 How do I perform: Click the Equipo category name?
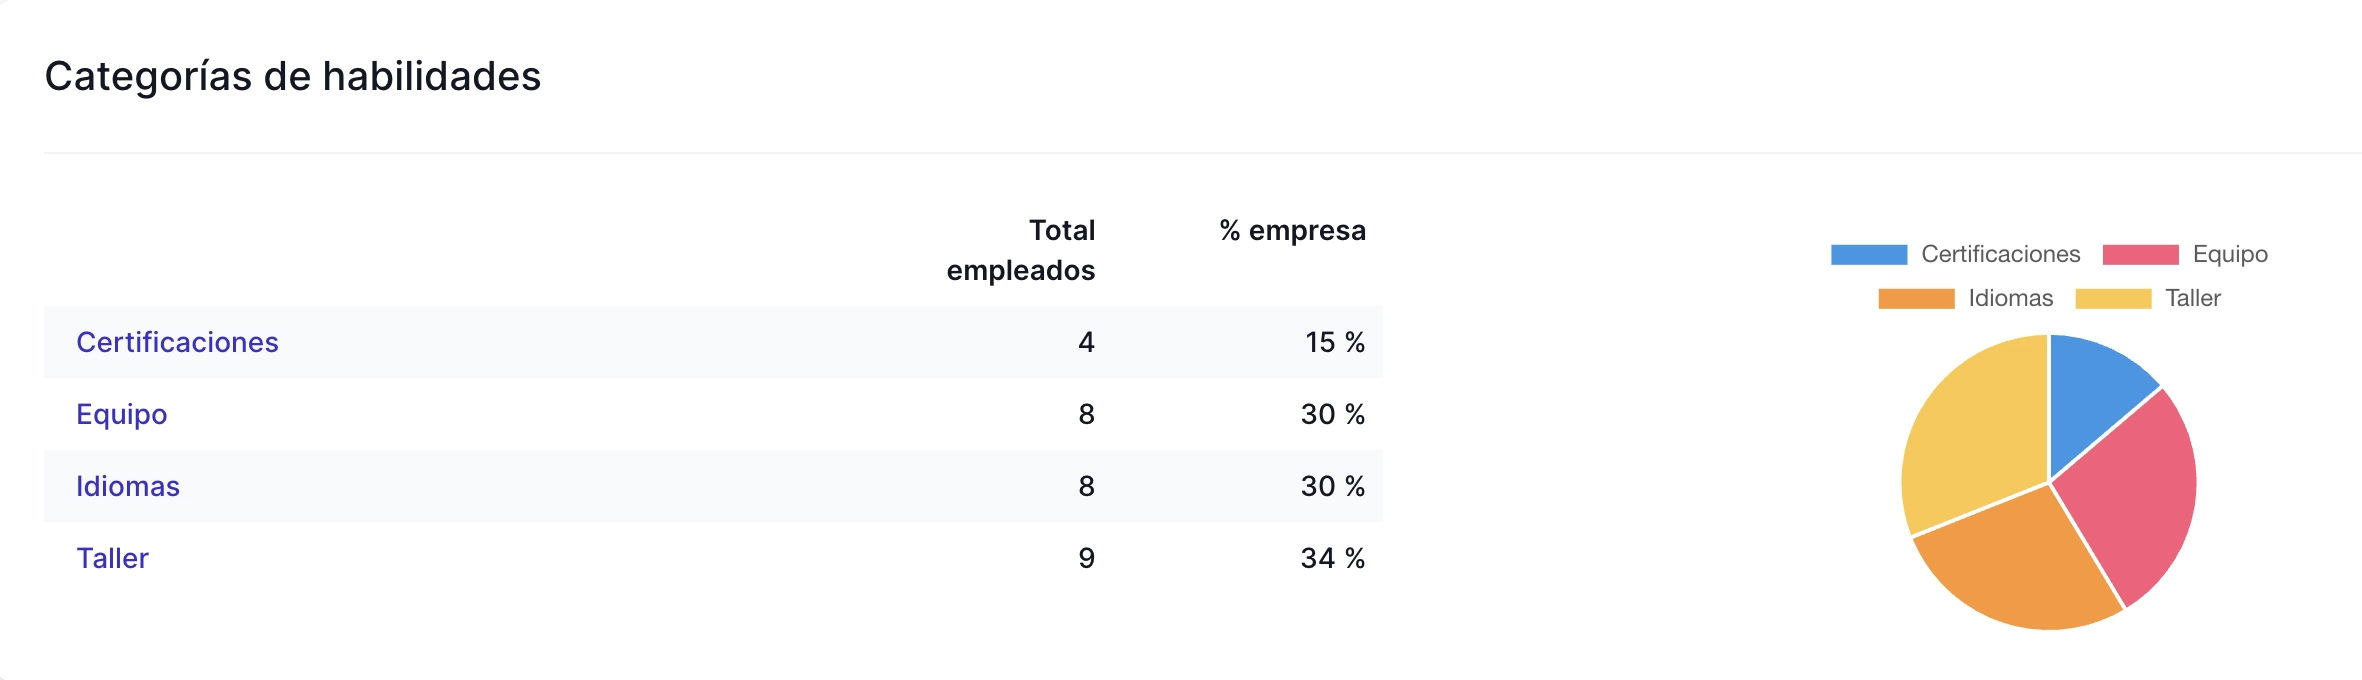coord(122,414)
